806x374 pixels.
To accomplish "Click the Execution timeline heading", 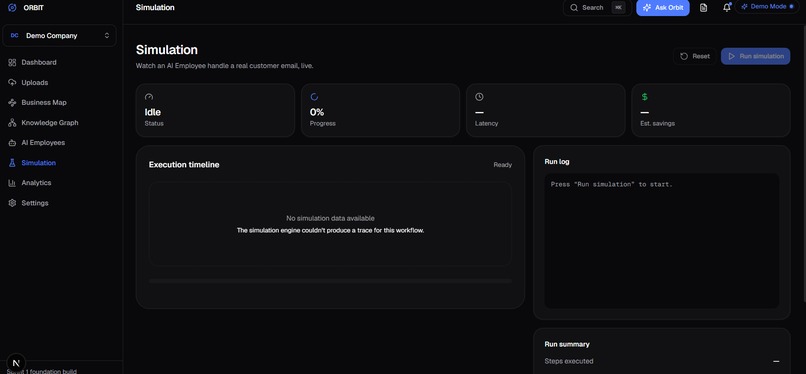I will pos(184,165).
